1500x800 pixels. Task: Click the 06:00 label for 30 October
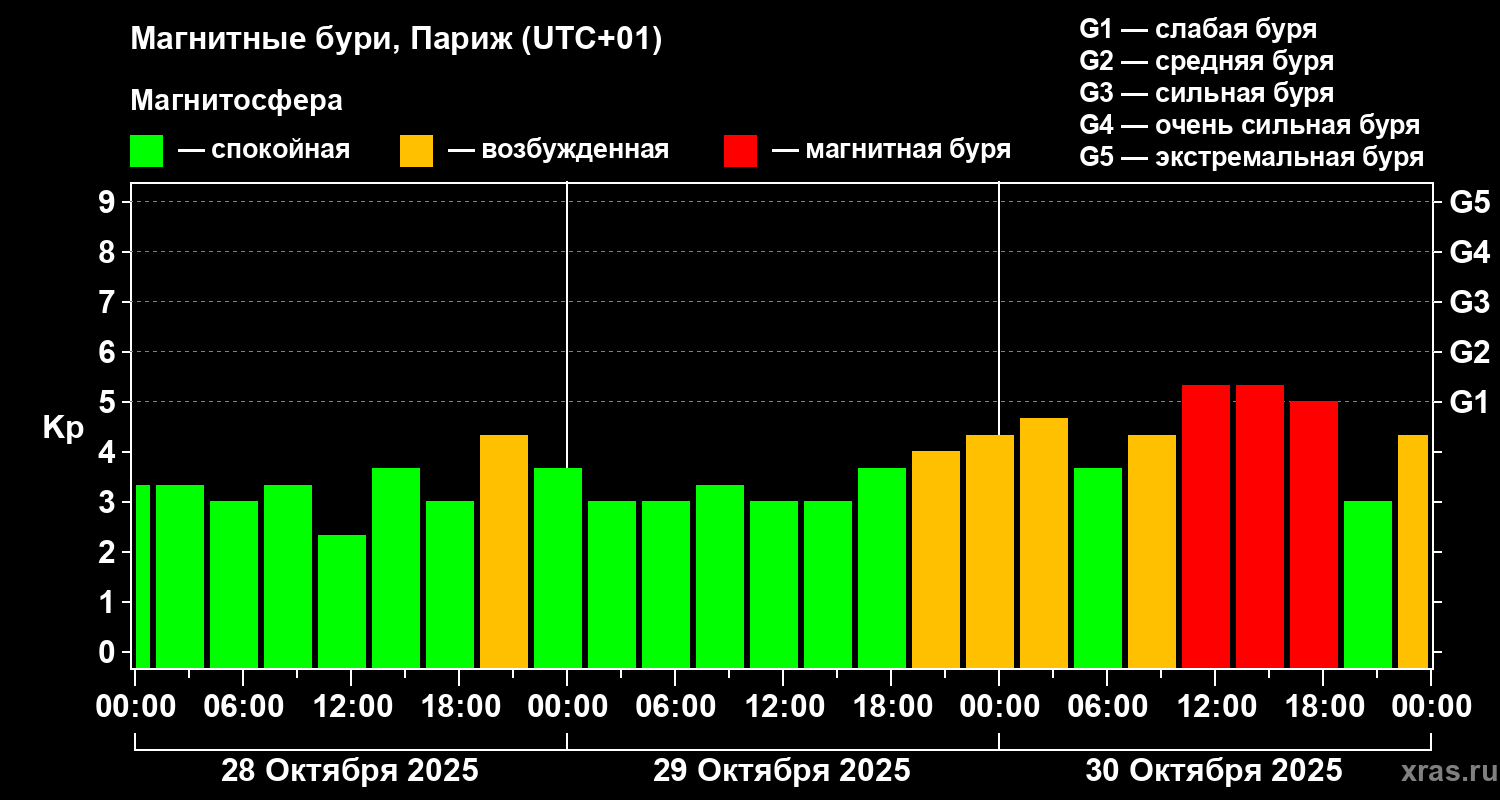click(1107, 706)
